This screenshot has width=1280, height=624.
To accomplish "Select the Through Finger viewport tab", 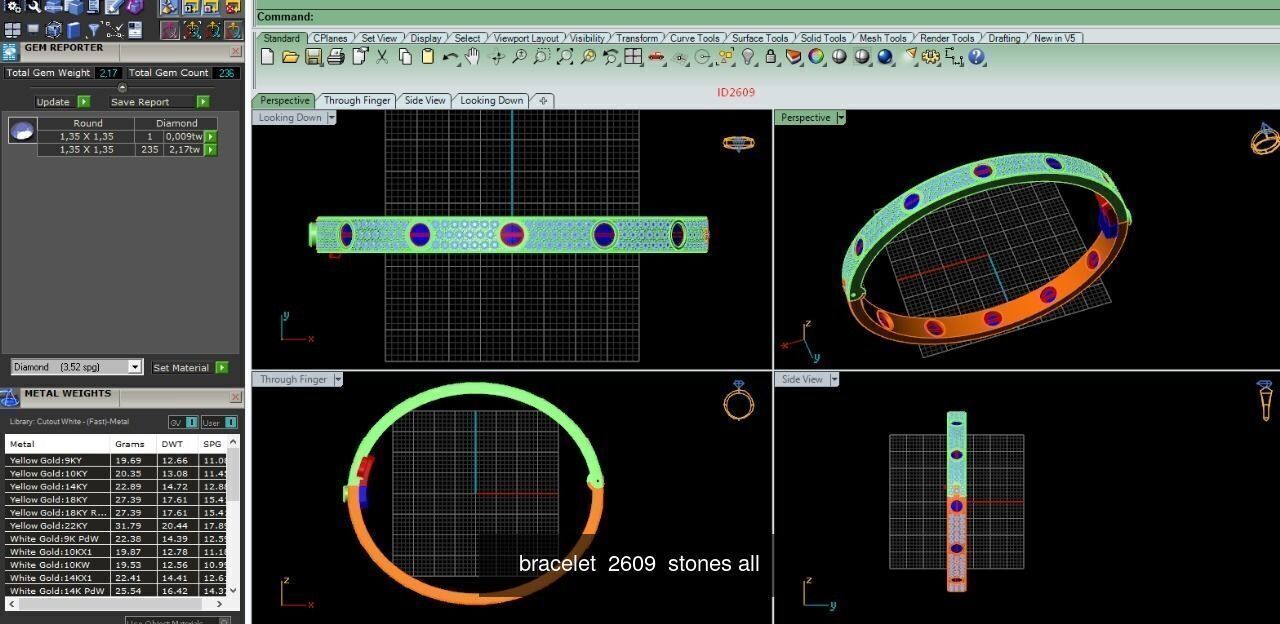I will (357, 100).
